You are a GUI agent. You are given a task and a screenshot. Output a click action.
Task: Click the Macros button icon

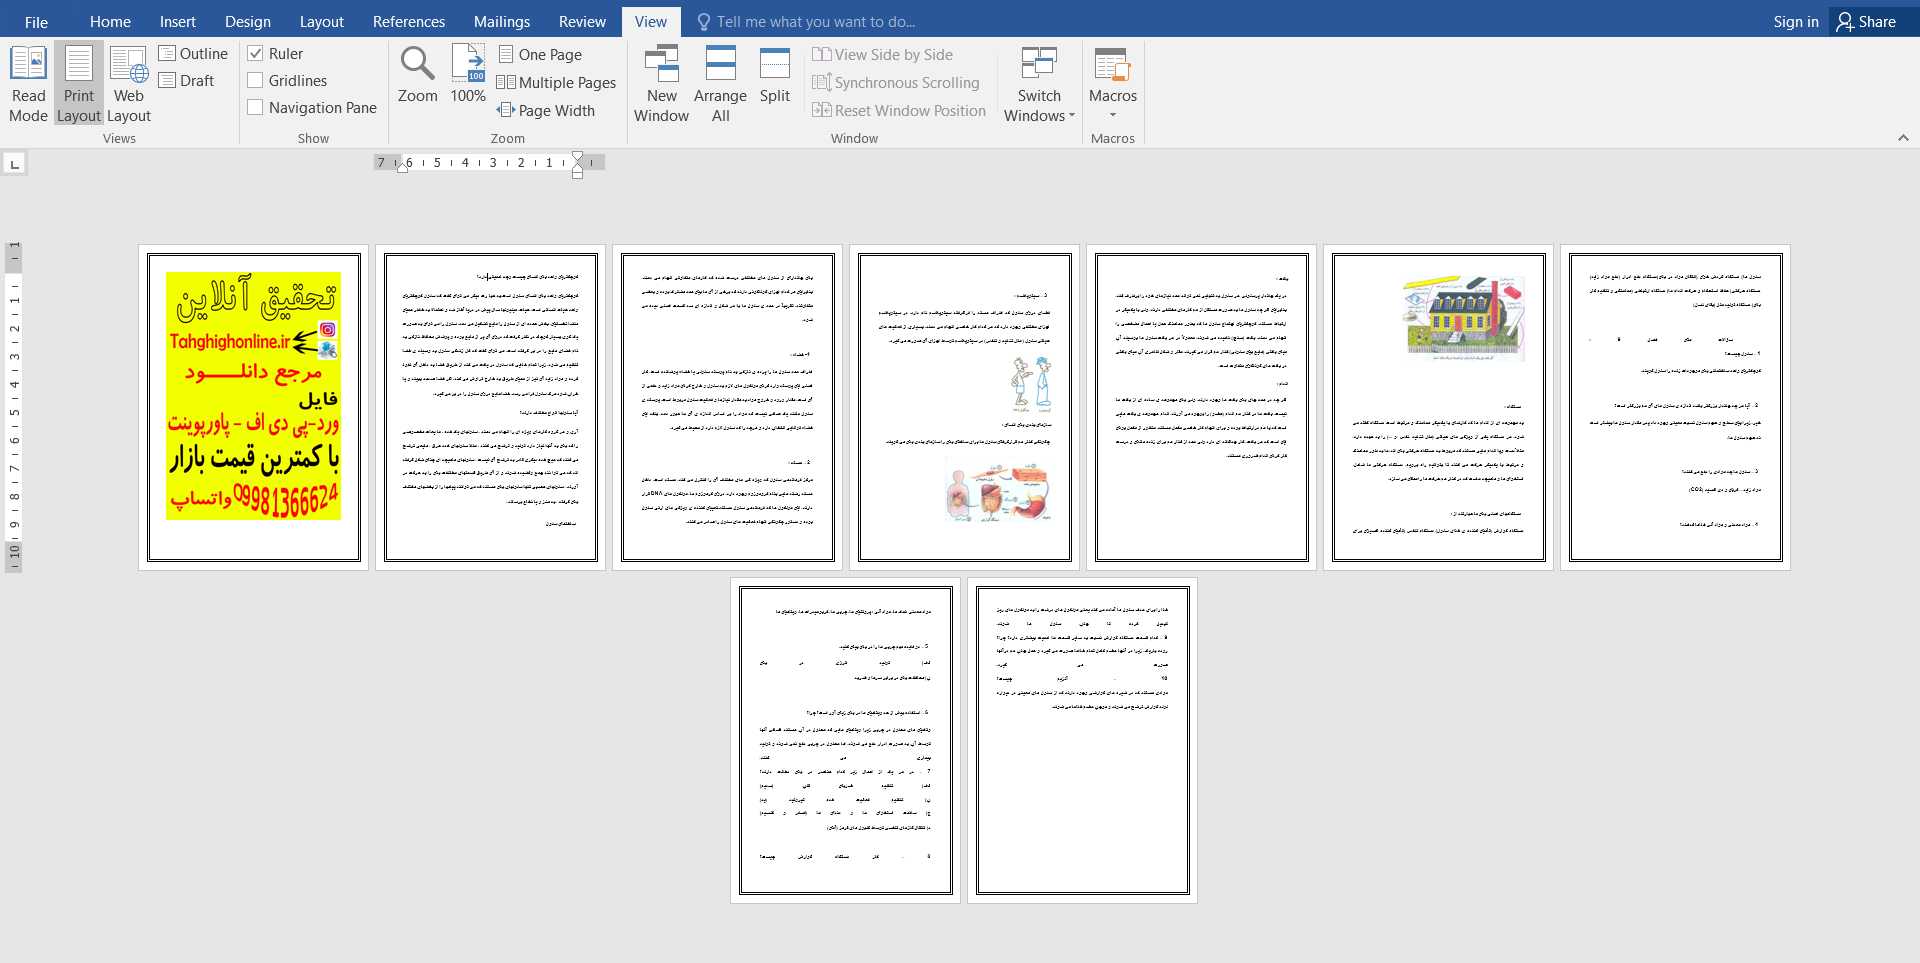click(x=1112, y=64)
